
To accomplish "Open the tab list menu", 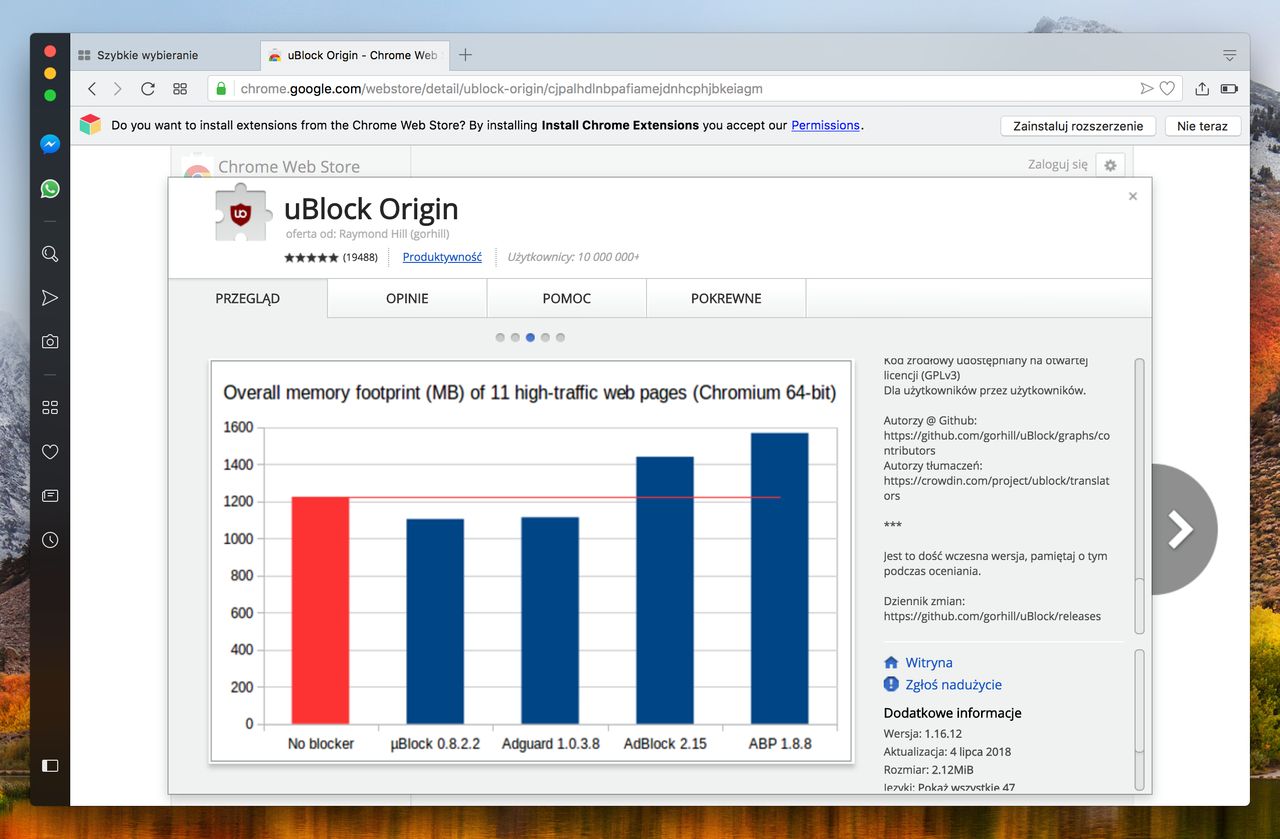I will (1229, 55).
